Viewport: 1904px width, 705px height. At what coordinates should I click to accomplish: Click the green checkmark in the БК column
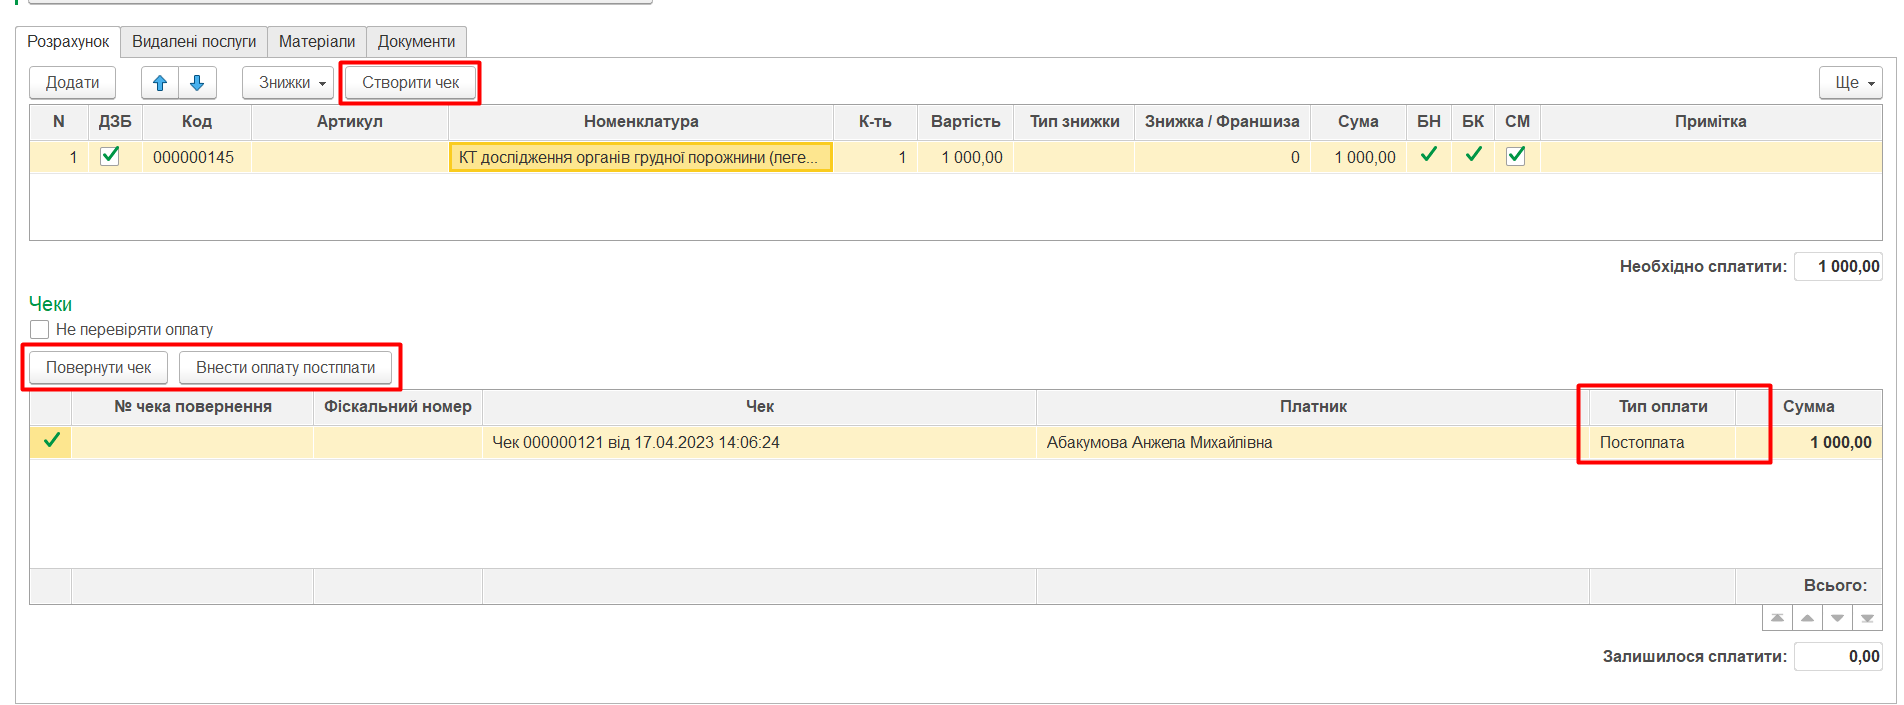click(1472, 155)
